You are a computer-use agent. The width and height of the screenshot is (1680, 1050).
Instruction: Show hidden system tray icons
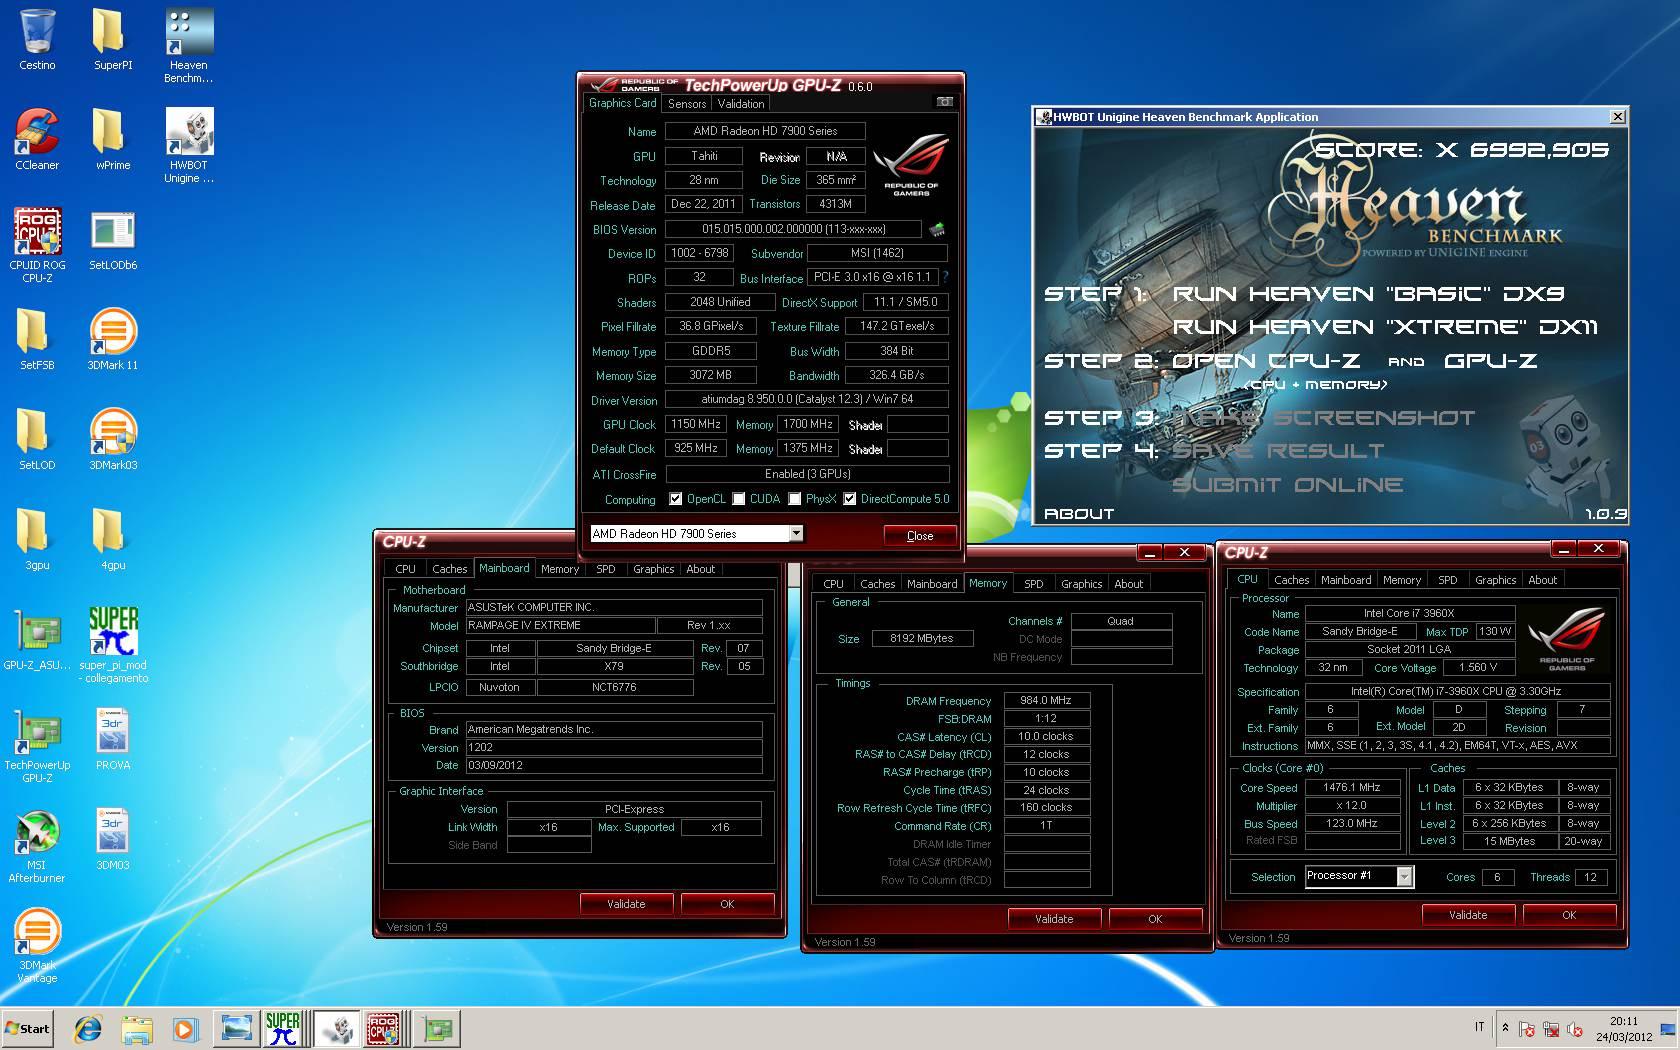coord(1505,1027)
